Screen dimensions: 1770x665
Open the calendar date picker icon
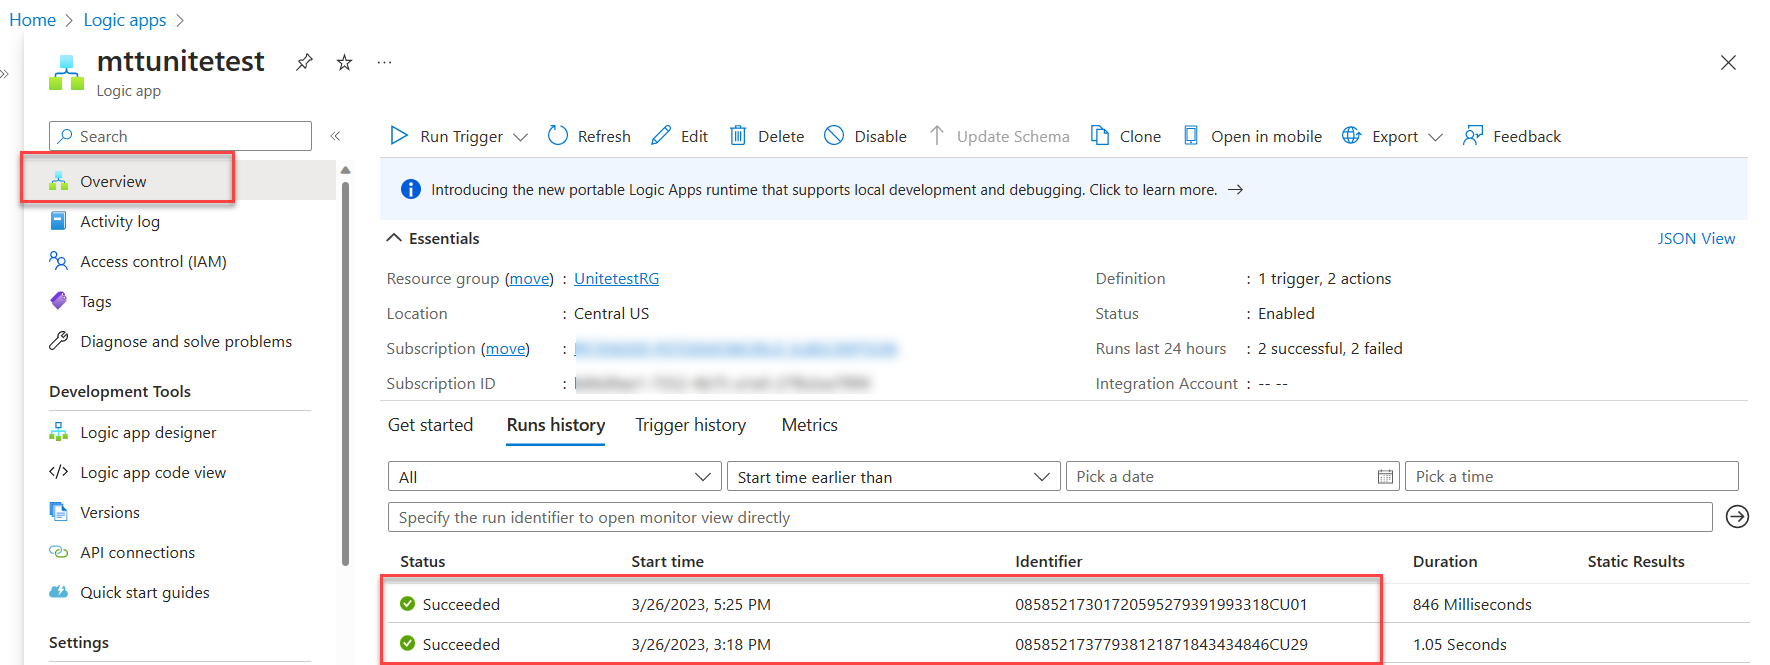coord(1385,477)
